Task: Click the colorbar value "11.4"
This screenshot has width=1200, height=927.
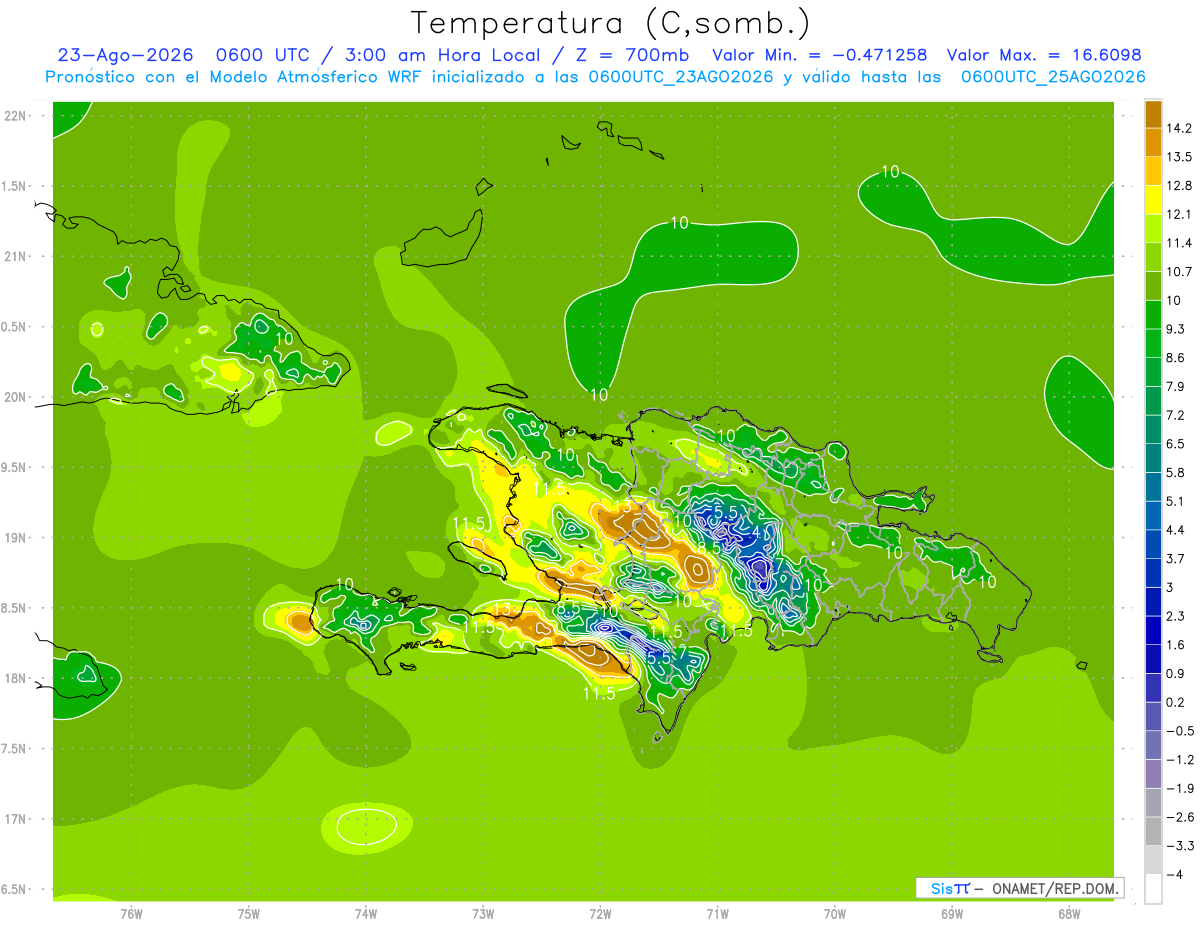Action: (x=1181, y=243)
